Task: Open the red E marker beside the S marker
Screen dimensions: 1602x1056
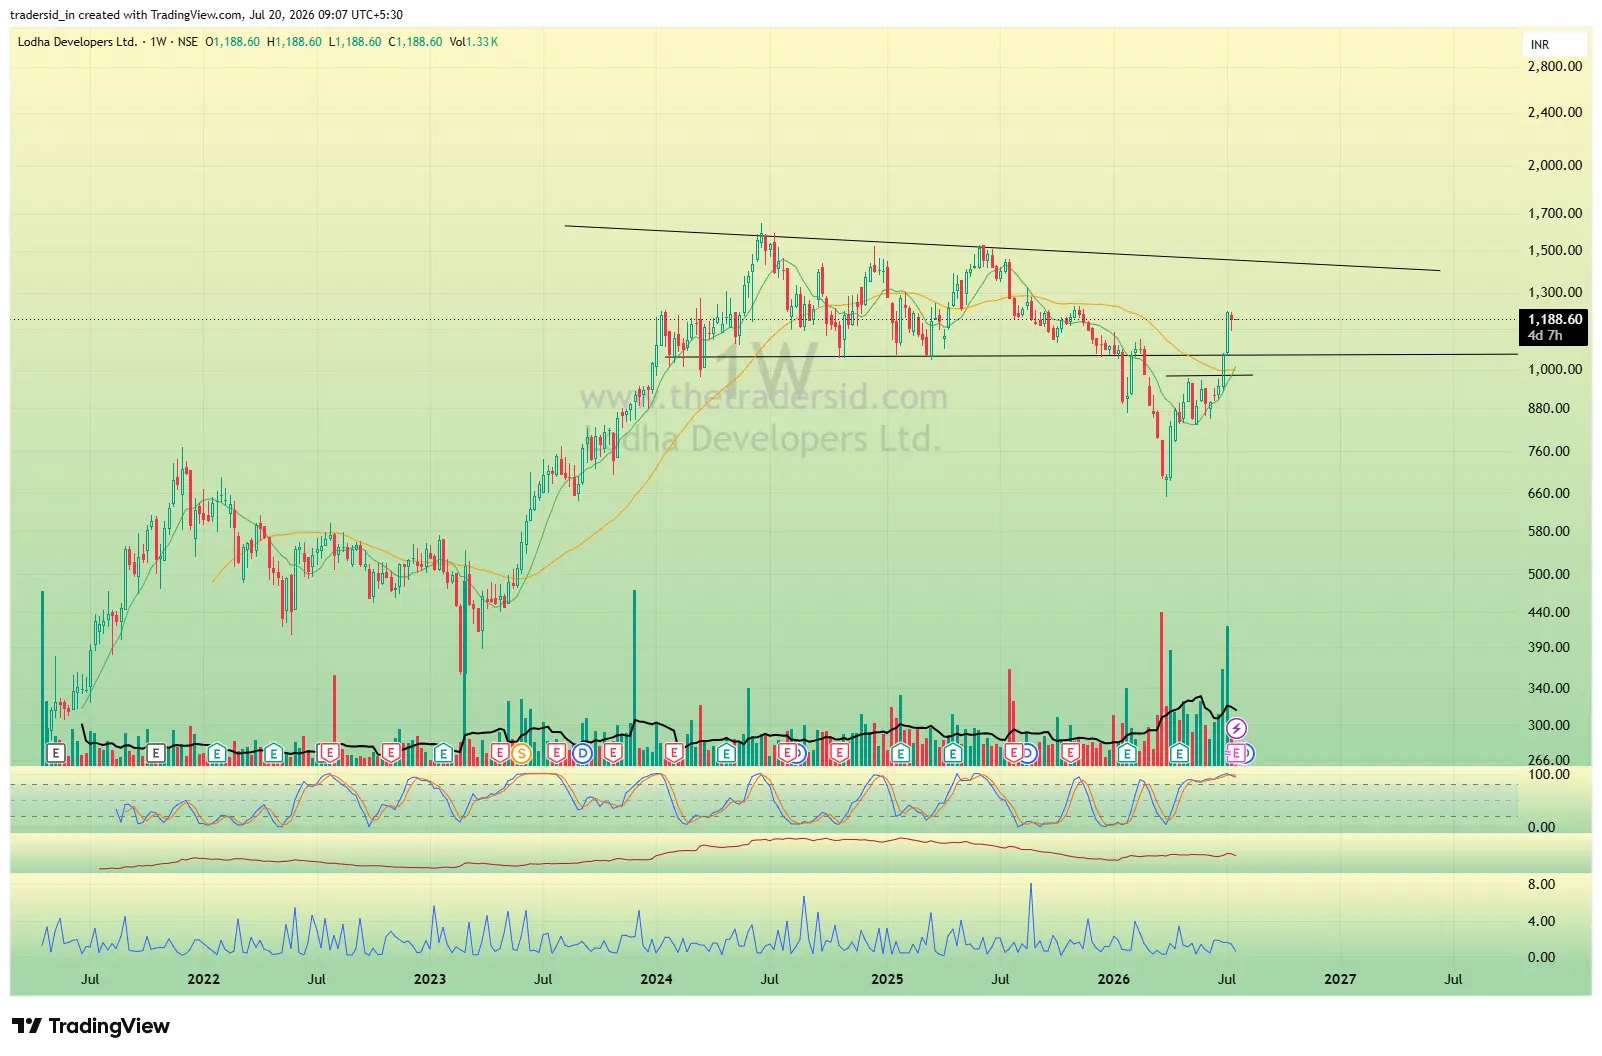Action: tap(500, 753)
